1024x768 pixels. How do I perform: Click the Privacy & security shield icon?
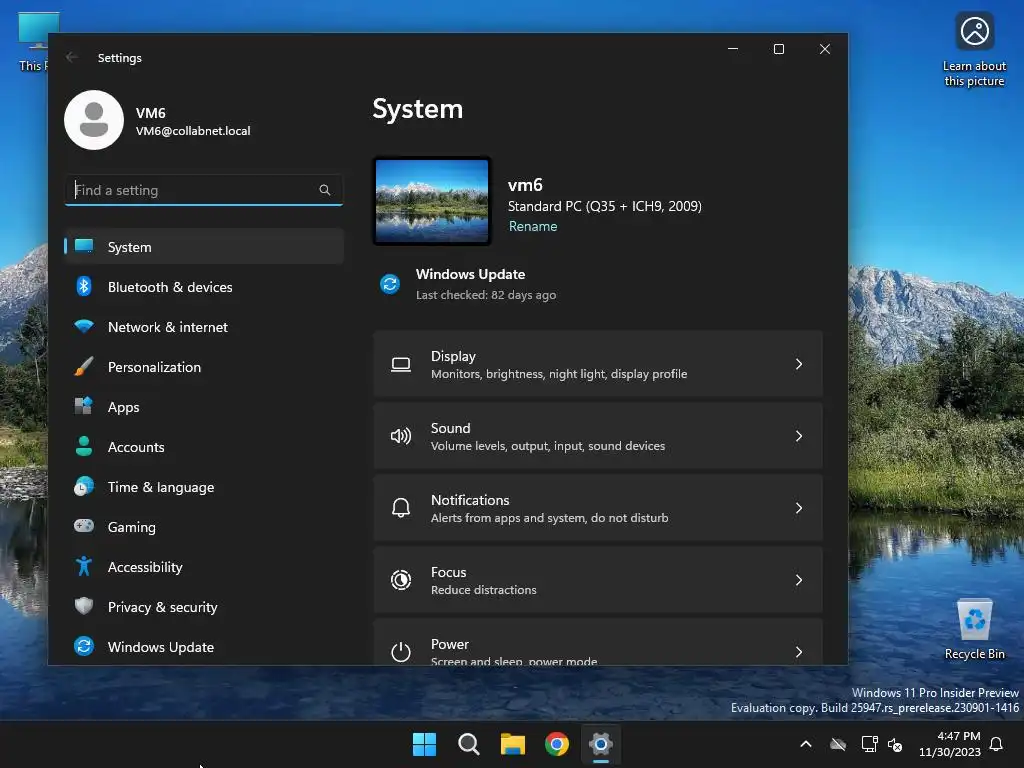[84, 606]
